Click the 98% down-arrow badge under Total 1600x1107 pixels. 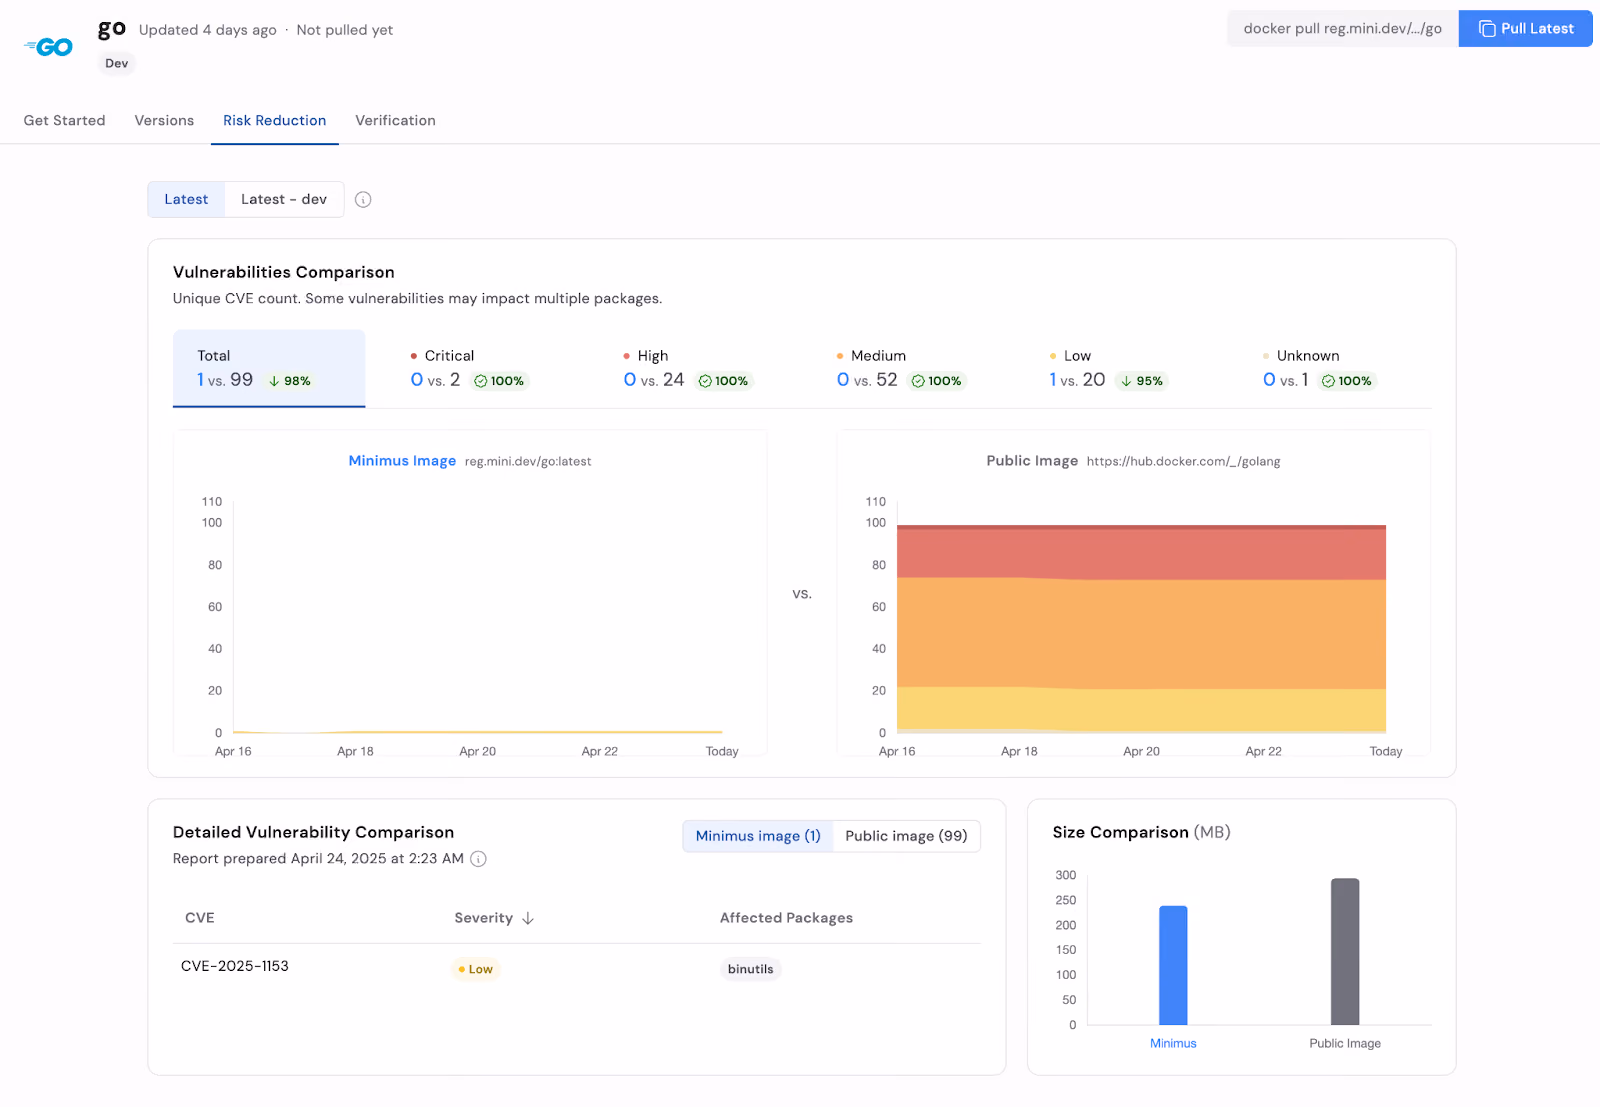(290, 381)
